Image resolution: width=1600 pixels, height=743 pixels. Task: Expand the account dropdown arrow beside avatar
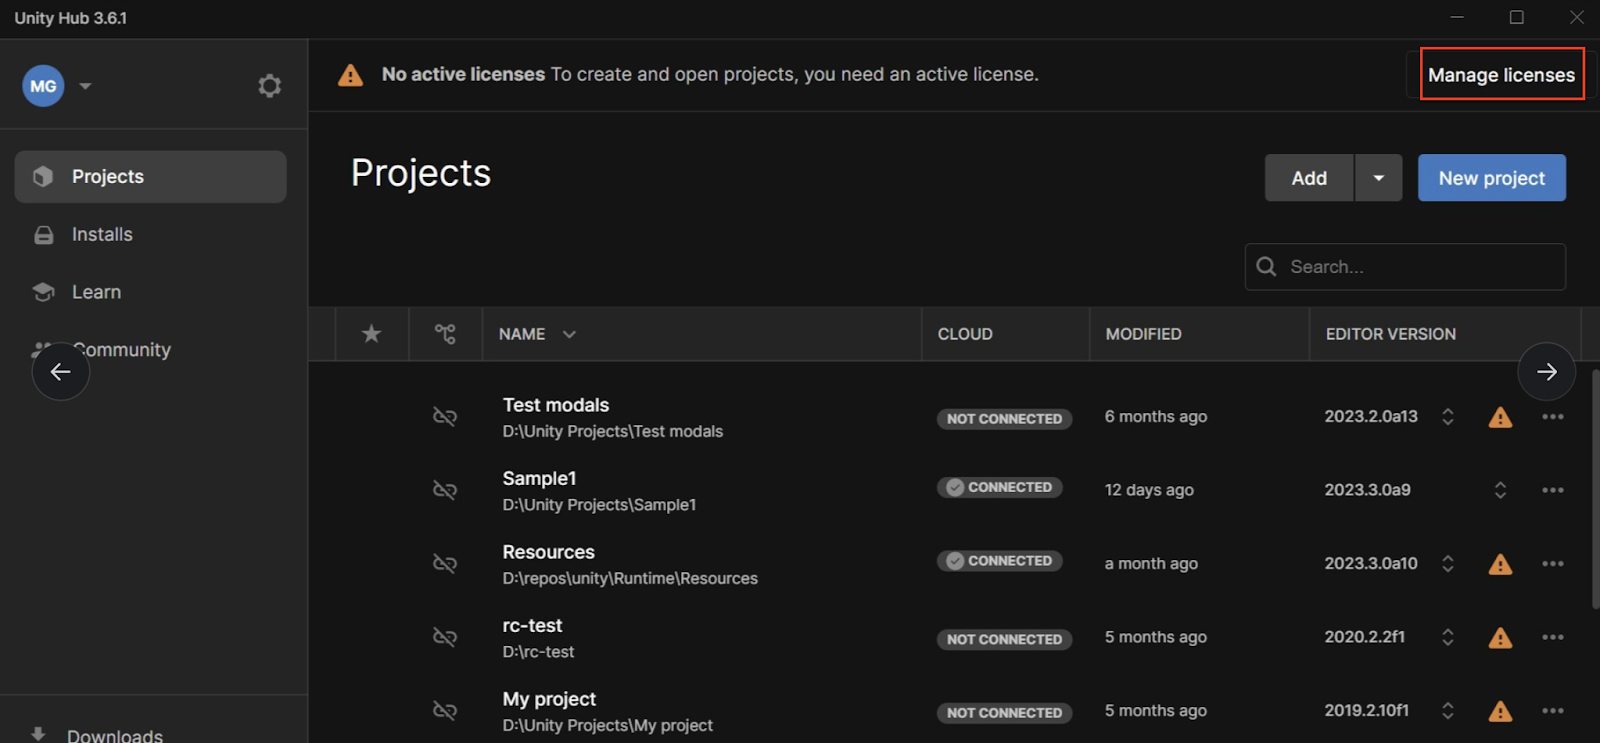(86, 86)
